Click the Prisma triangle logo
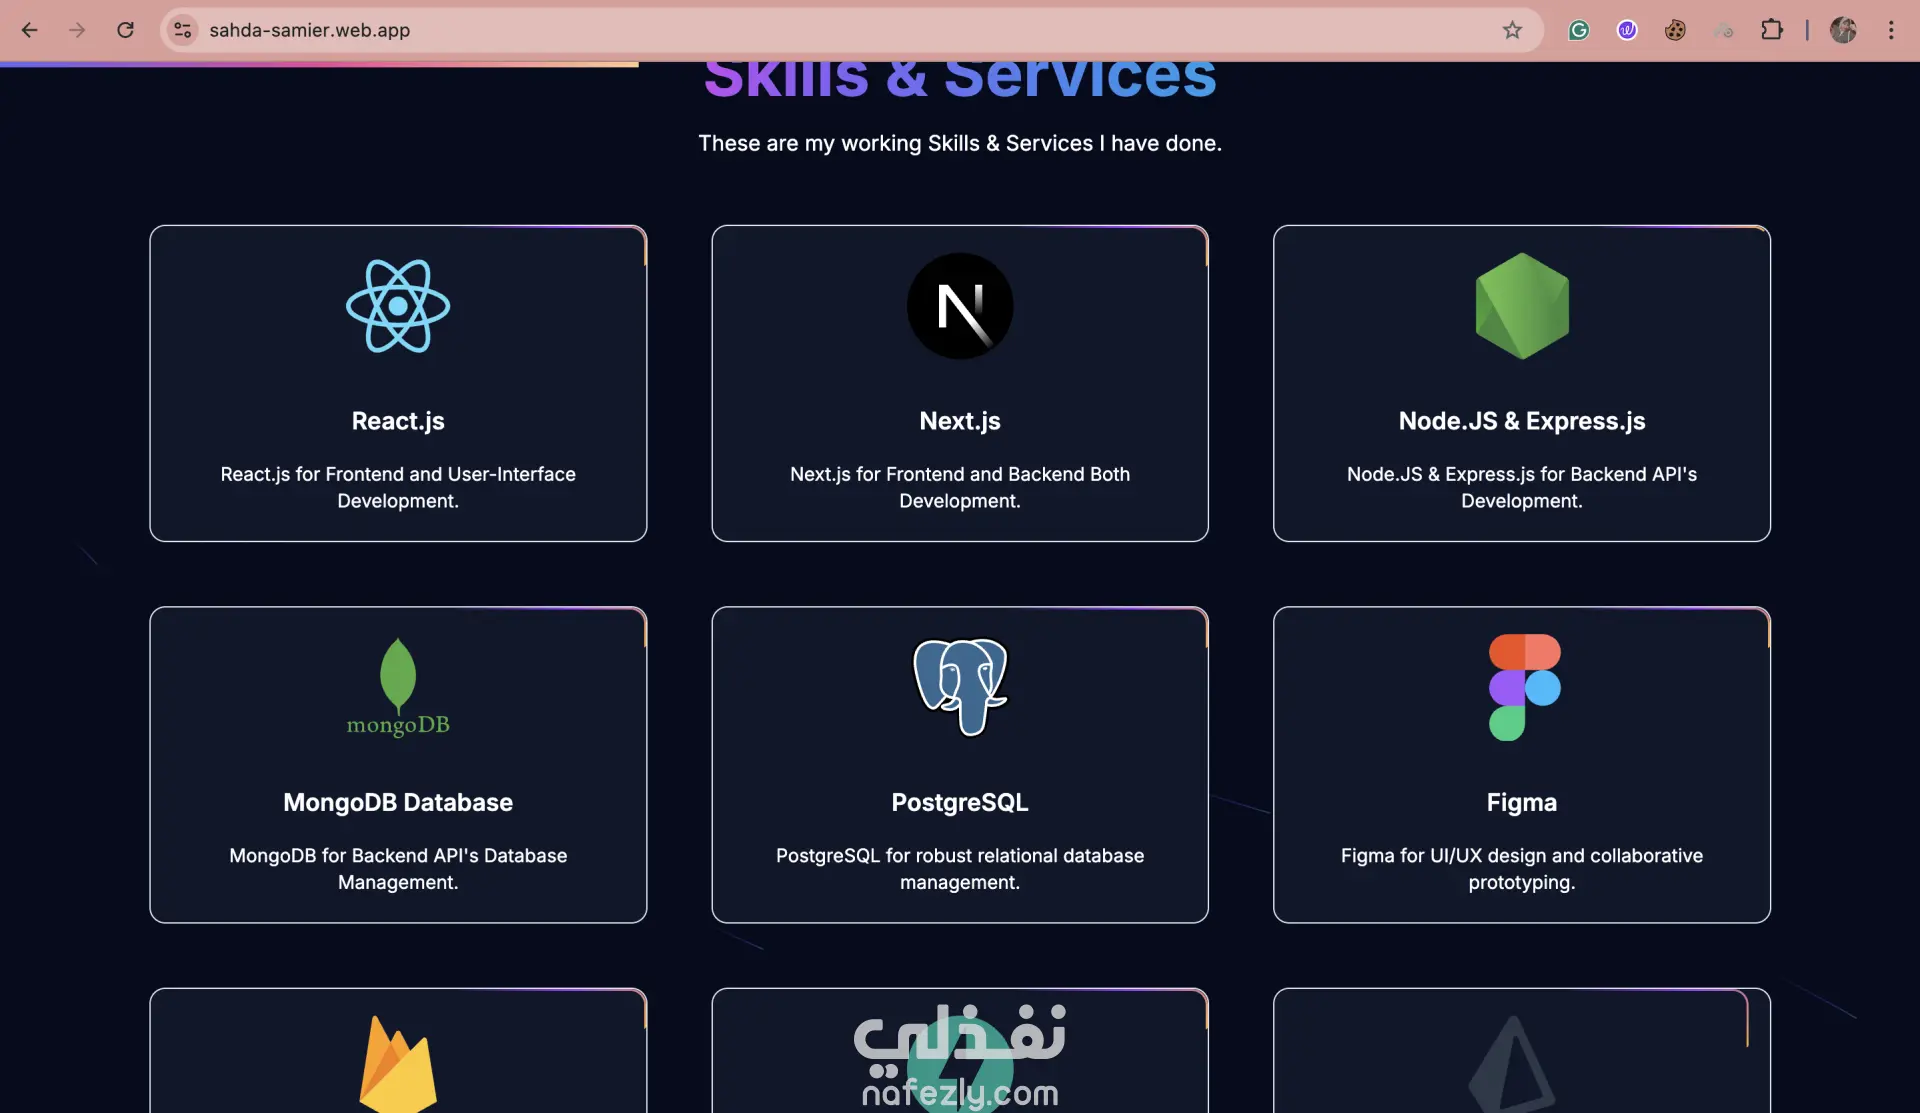 click(1512, 1070)
